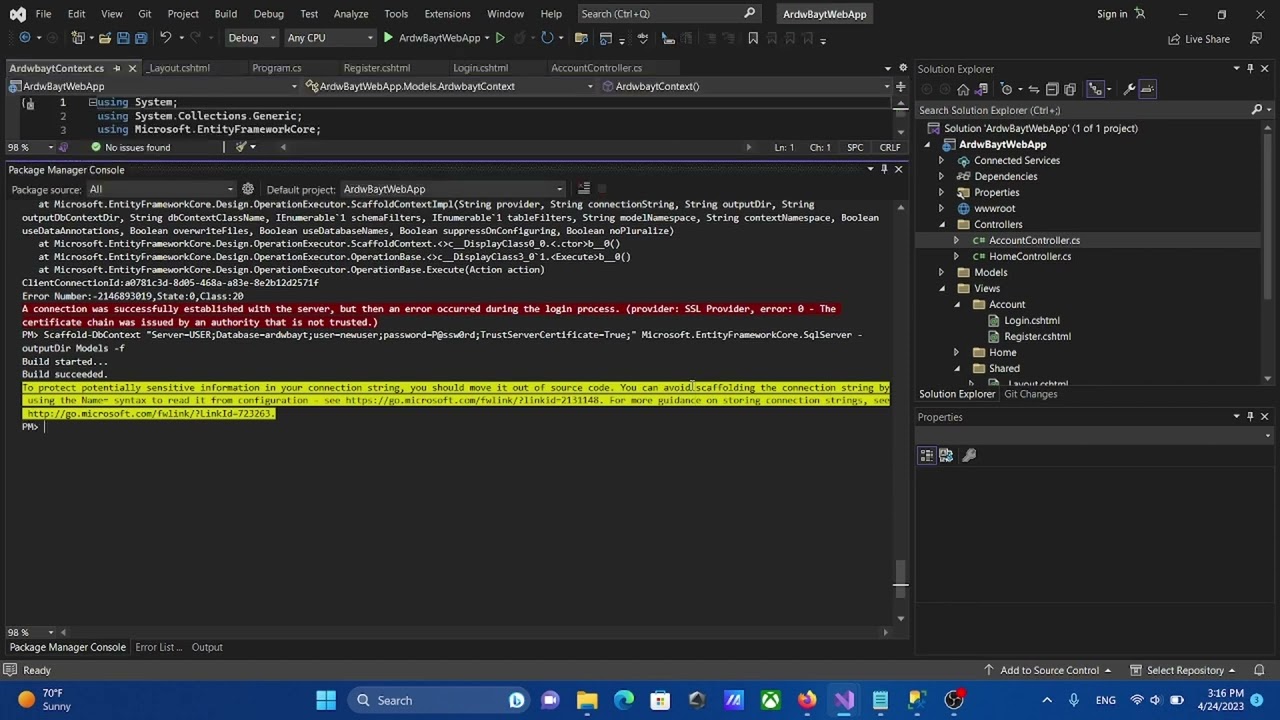1280x720 pixels.
Task: Expand the Connected Services node
Action: [x=941, y=160]
